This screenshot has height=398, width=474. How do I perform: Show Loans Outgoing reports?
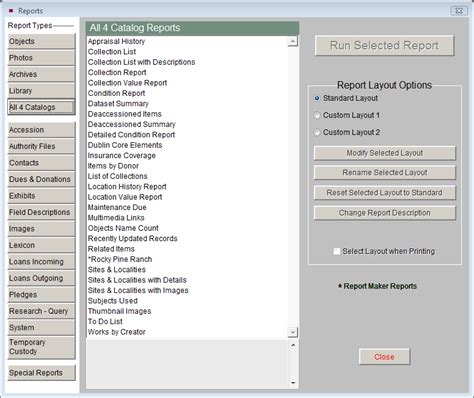[41, 278]
